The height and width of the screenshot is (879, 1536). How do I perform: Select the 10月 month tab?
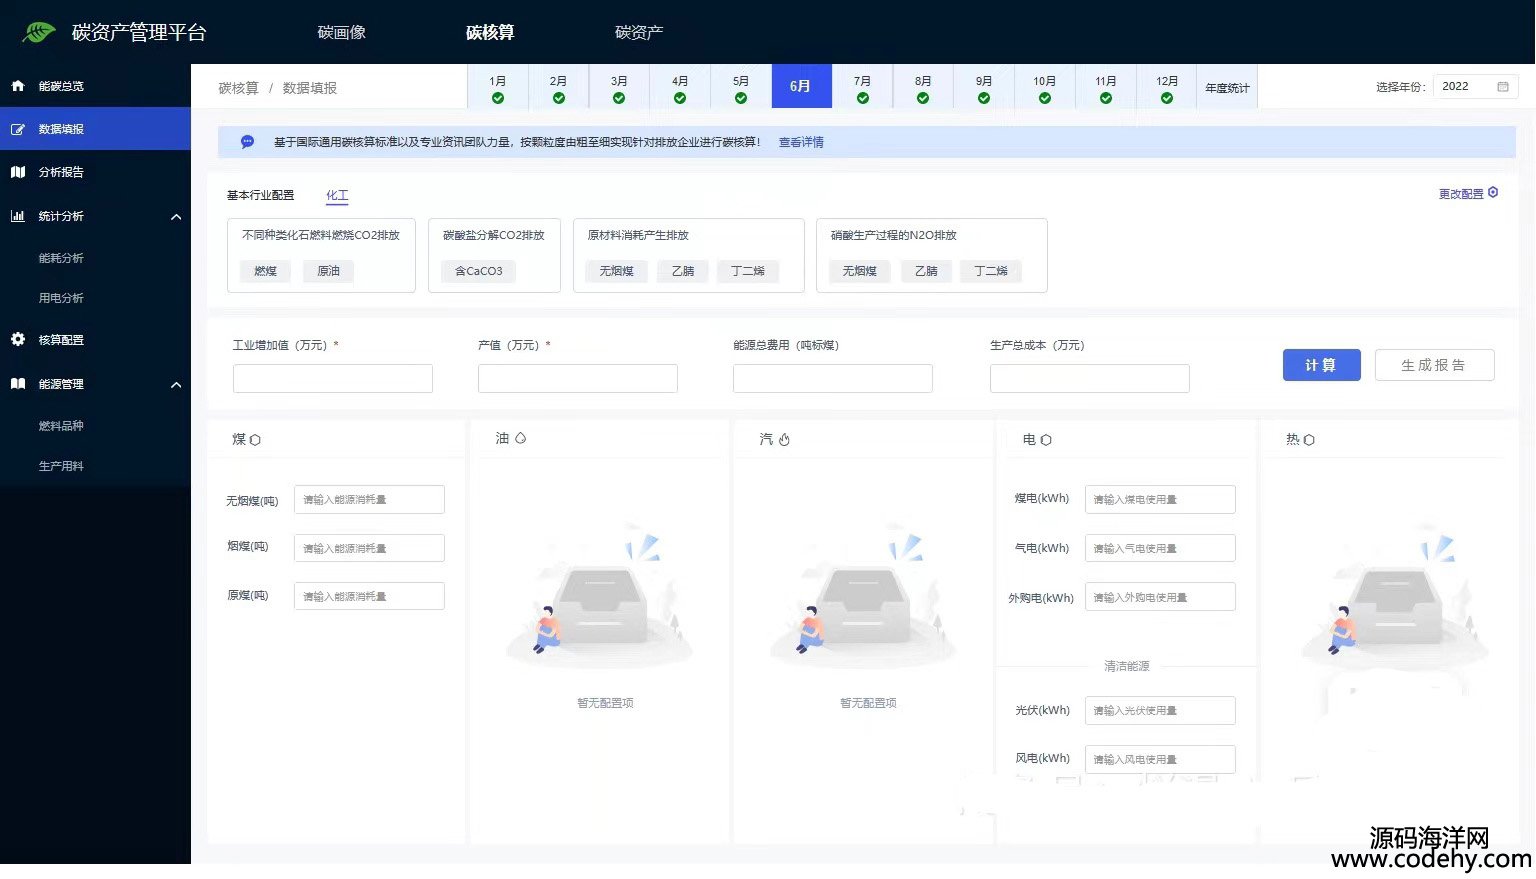pyautogui.click(x=1045, y=87)
